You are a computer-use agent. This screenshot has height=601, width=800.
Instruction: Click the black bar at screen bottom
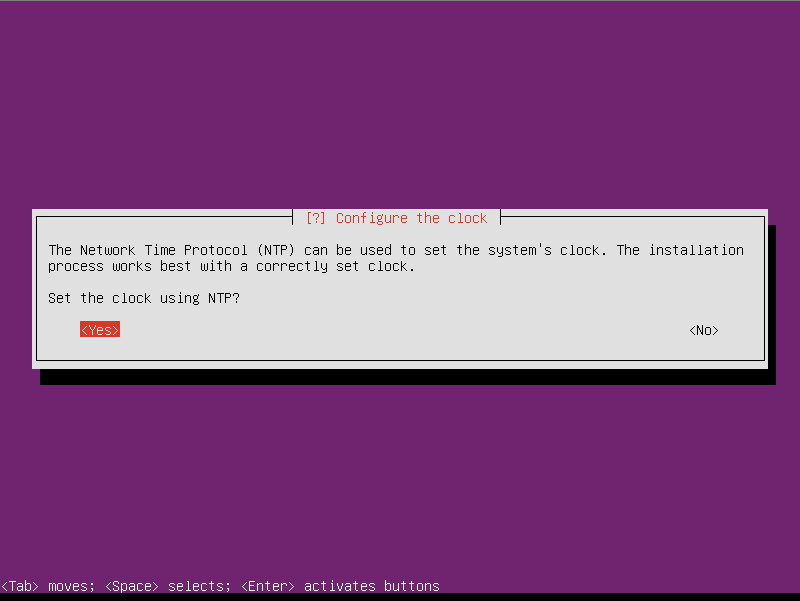coord(400,597)
